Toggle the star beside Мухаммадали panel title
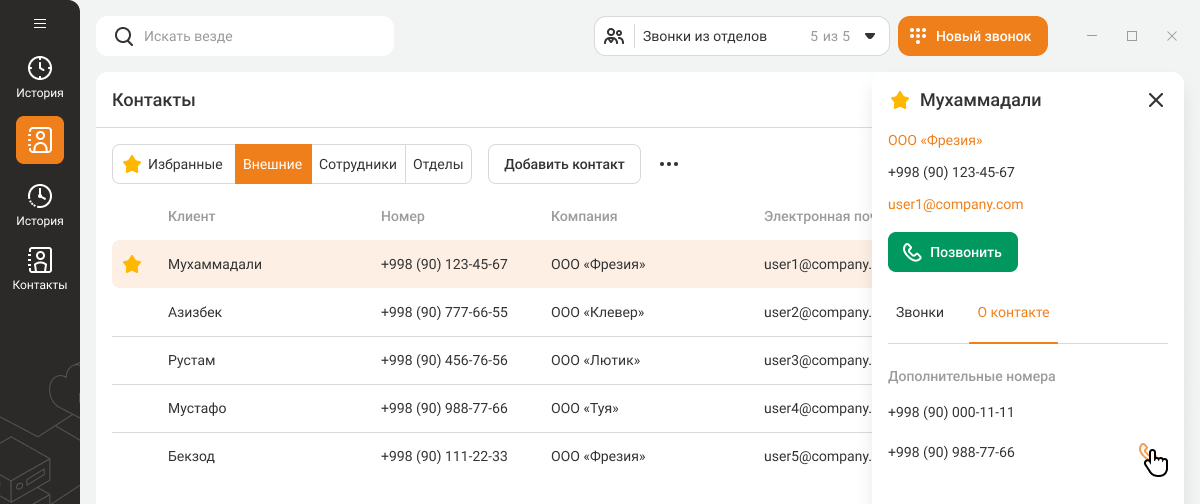This screenshot has width=1200, height=504. pyautogui.click(x=900, y=100)
